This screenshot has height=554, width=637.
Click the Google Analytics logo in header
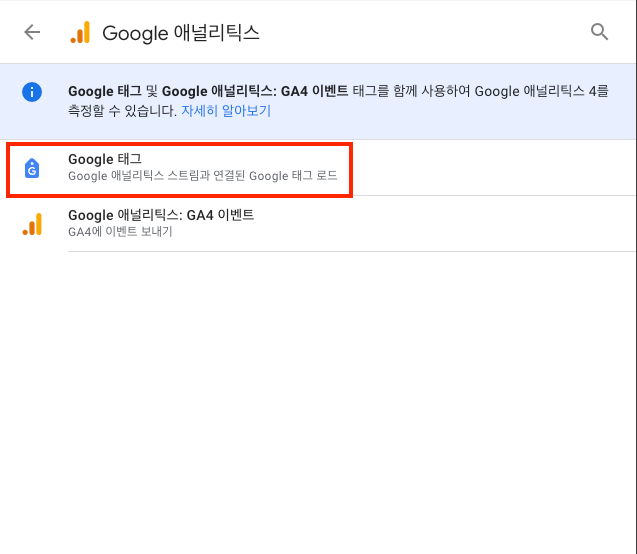point(80,32)
